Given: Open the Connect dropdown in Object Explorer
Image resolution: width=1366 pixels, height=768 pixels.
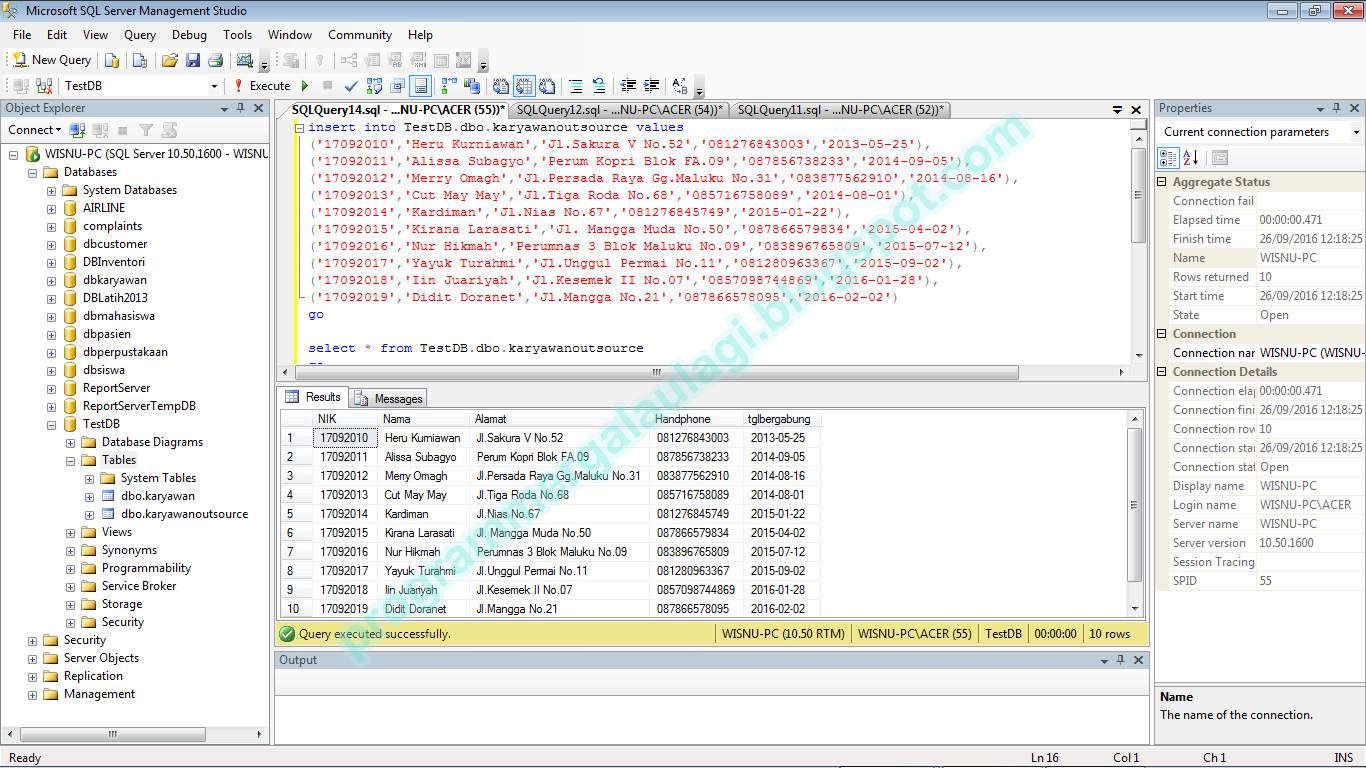Looking at the screenshot, I should (x=57, y=129).
